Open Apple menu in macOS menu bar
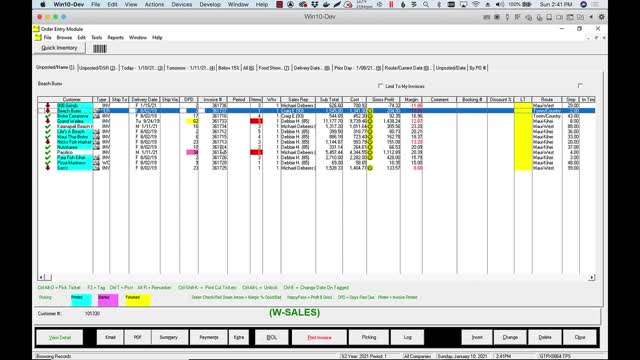 point(43,4)
